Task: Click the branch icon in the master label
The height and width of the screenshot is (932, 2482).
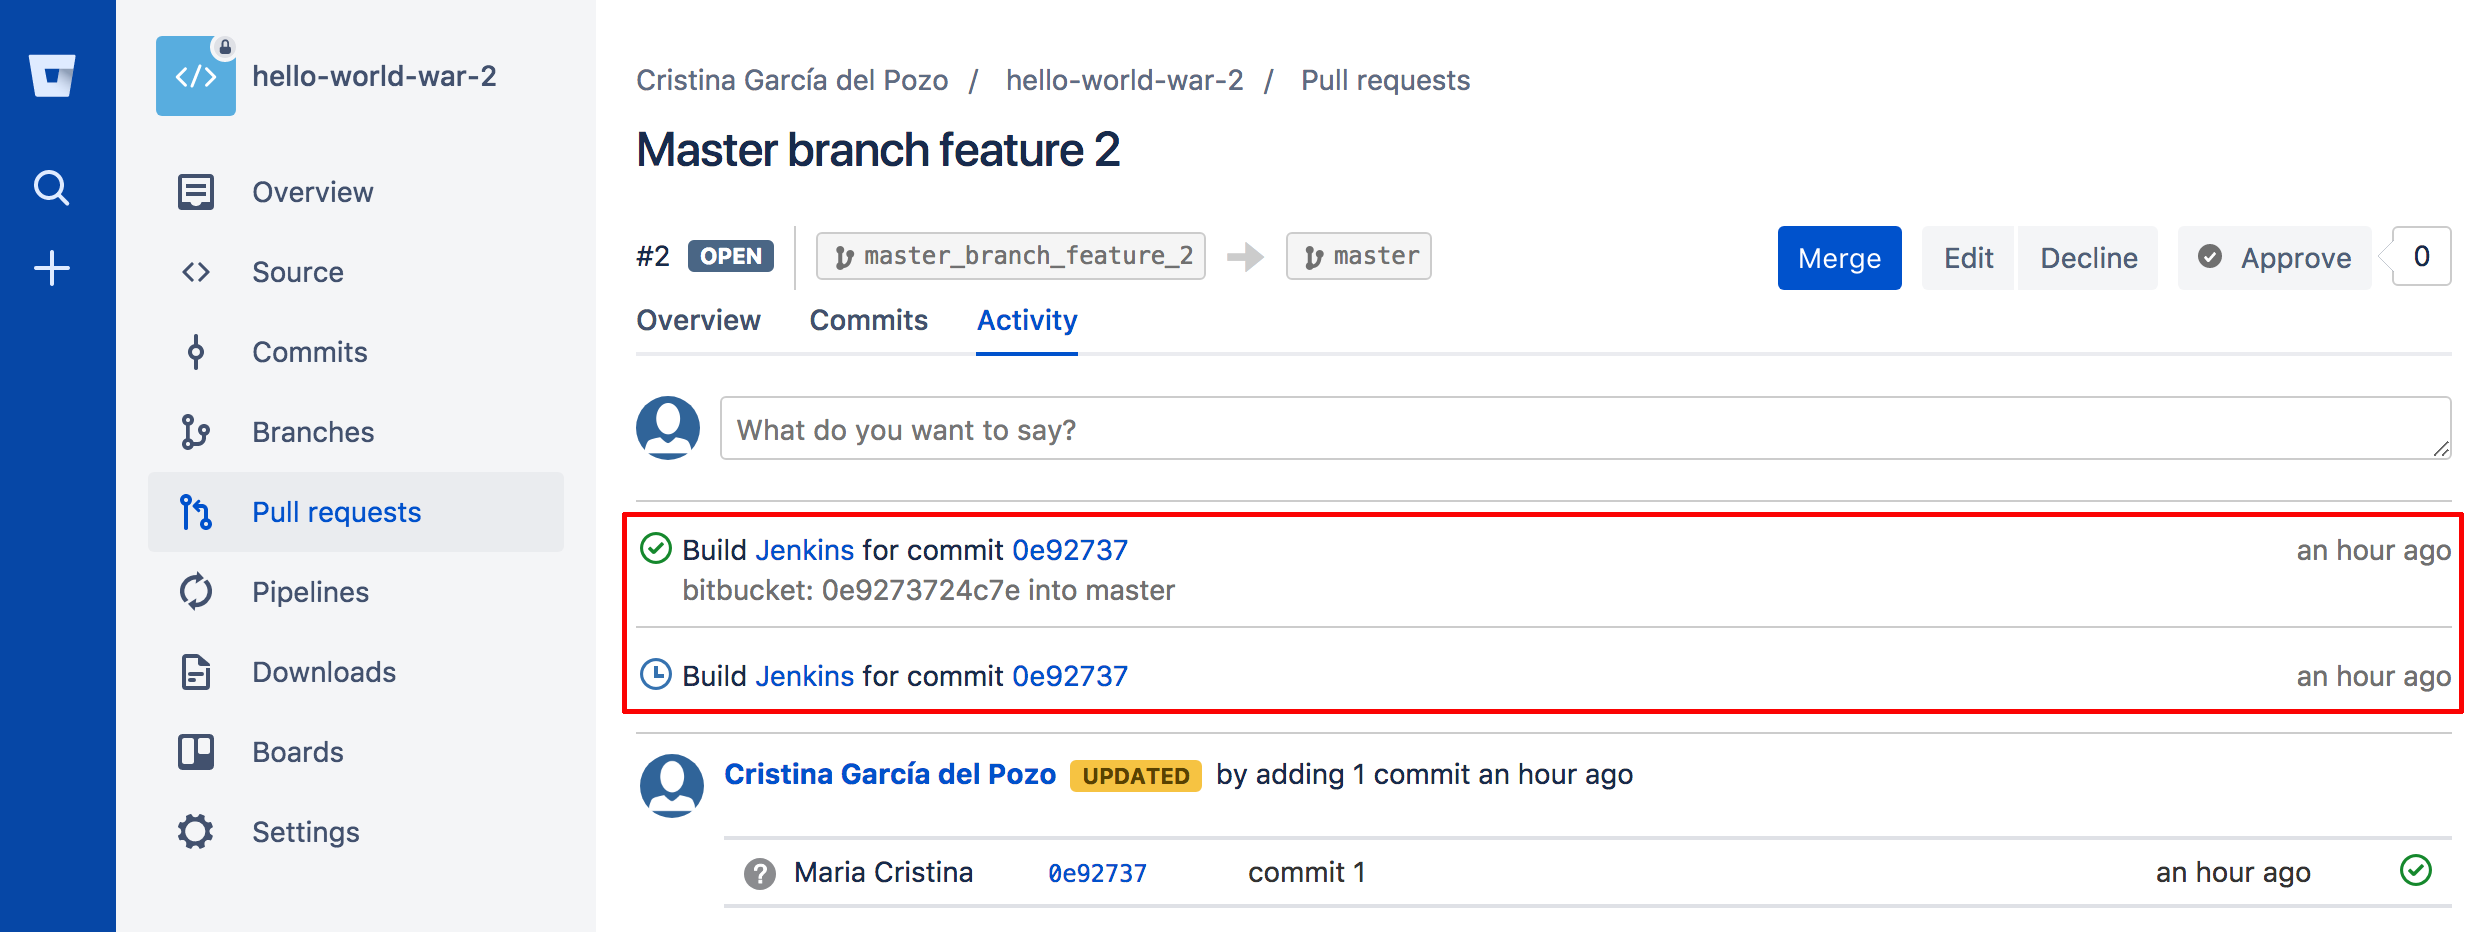Action: (x=1314, y=257)
